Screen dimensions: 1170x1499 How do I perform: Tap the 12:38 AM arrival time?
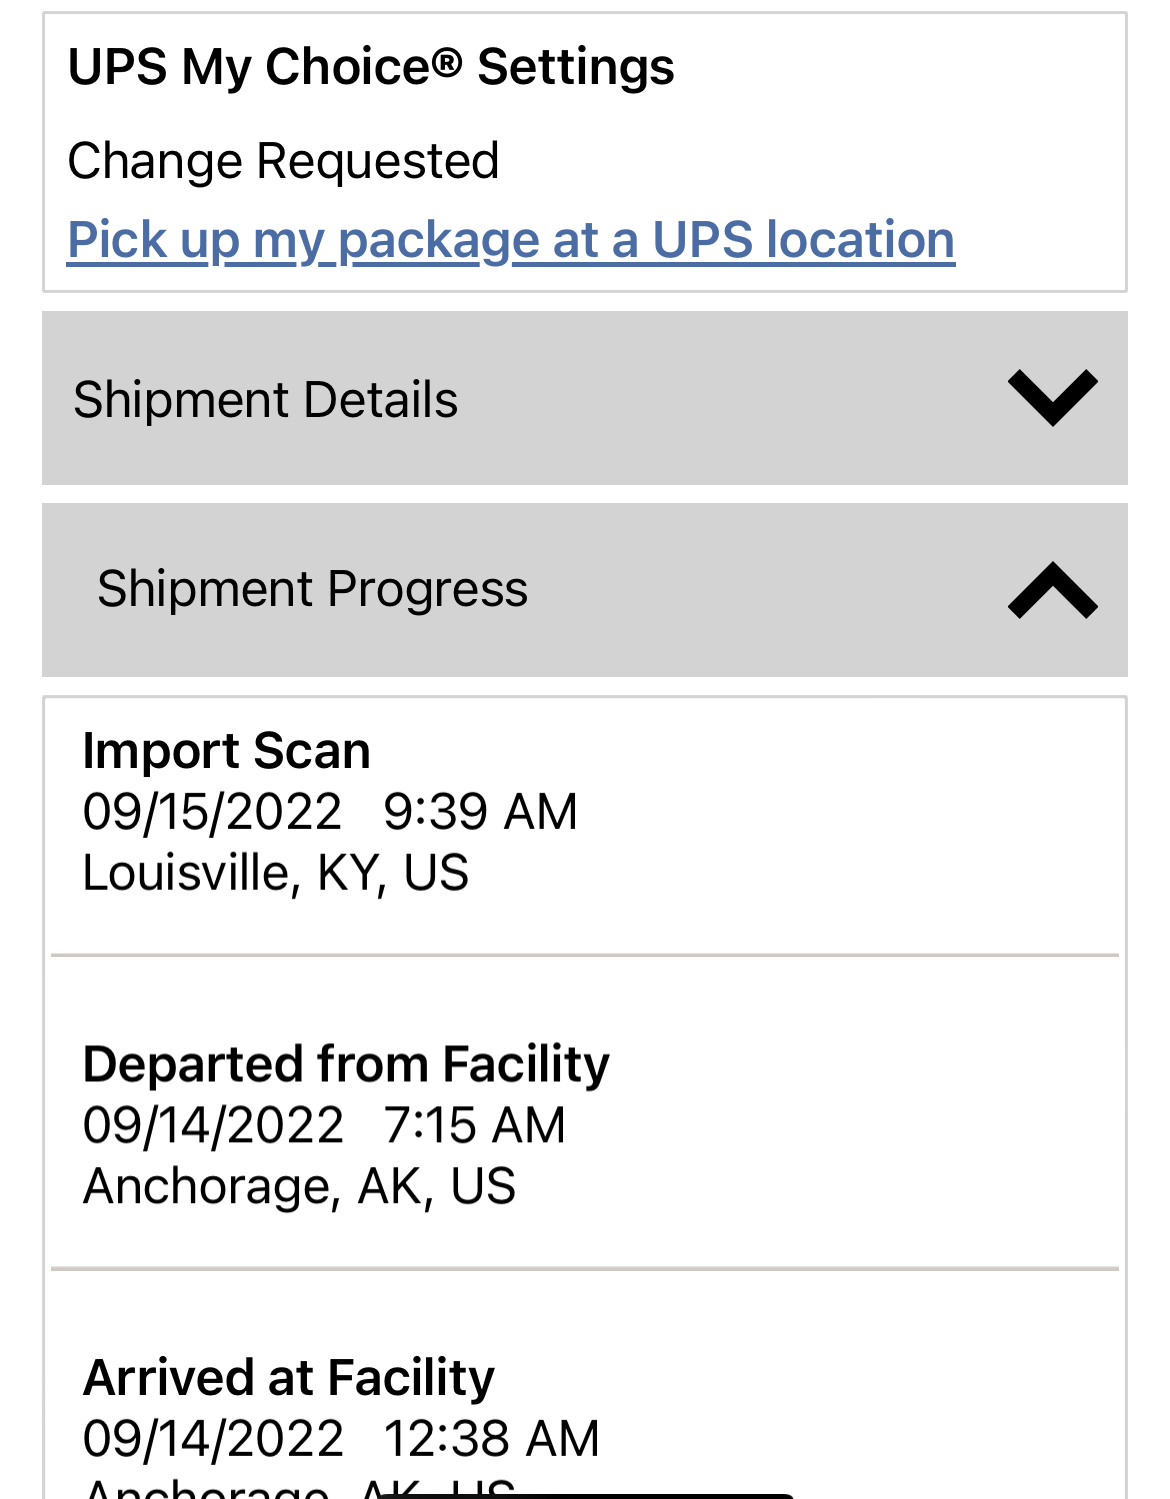click(491, 1439)
